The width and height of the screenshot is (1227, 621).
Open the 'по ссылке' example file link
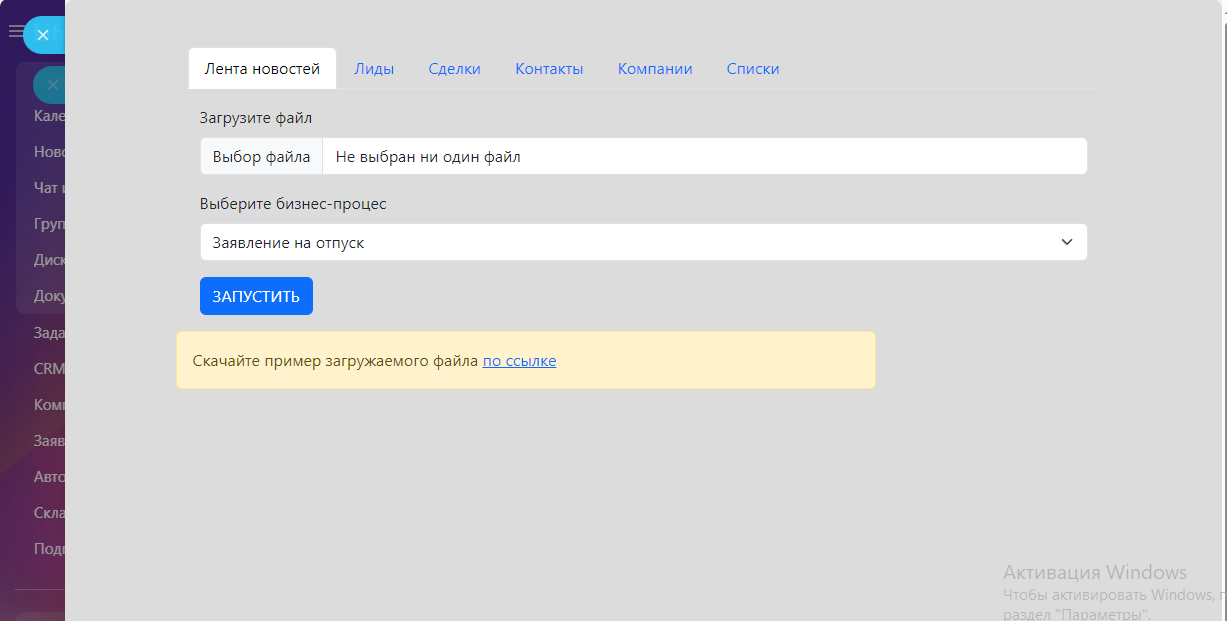[519, 361]
